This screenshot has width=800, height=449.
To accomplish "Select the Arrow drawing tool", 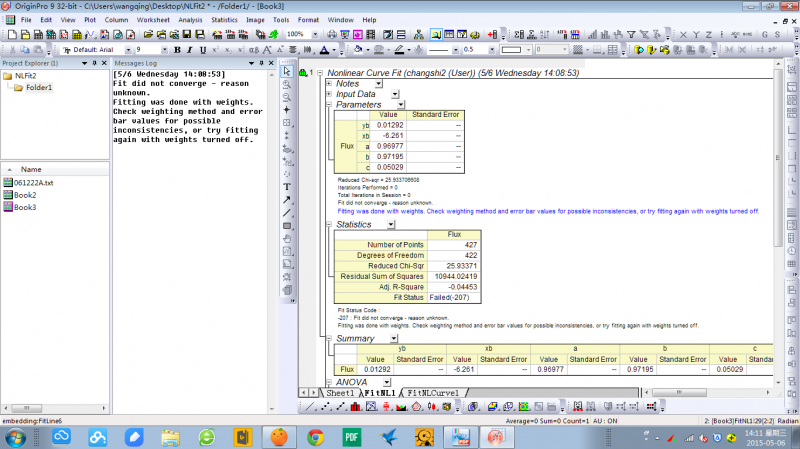I will click(x=287, y=200).
